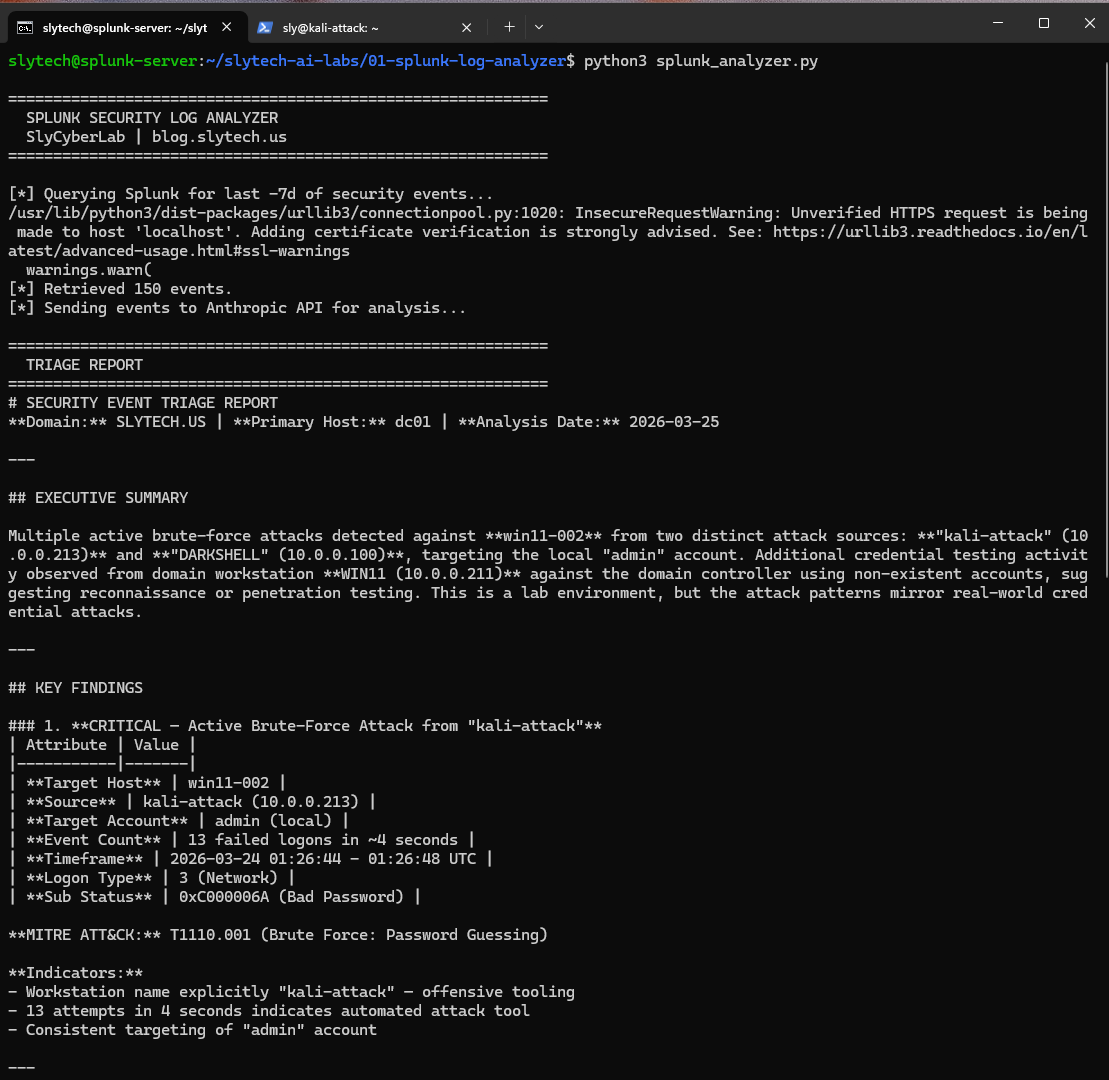1109x1080 pixels.
Task: Click the PowerShell icon on the sly@kali-attack tab
Action: (267, 27)
